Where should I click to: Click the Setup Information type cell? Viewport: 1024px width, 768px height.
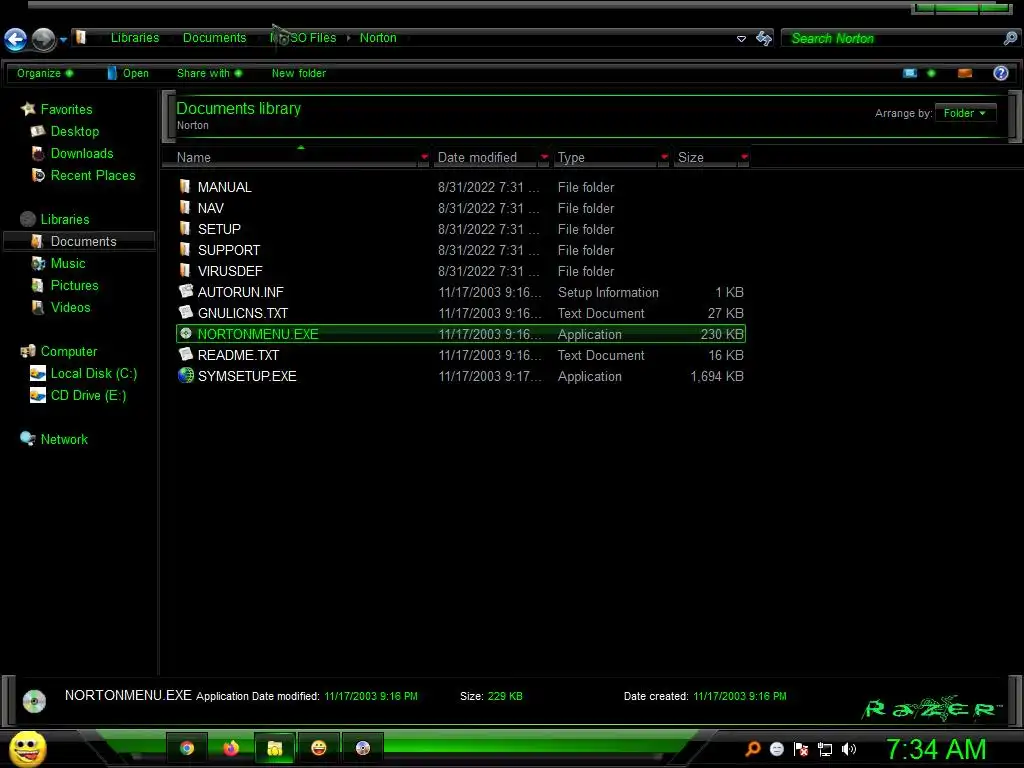(x=608, y=293)
